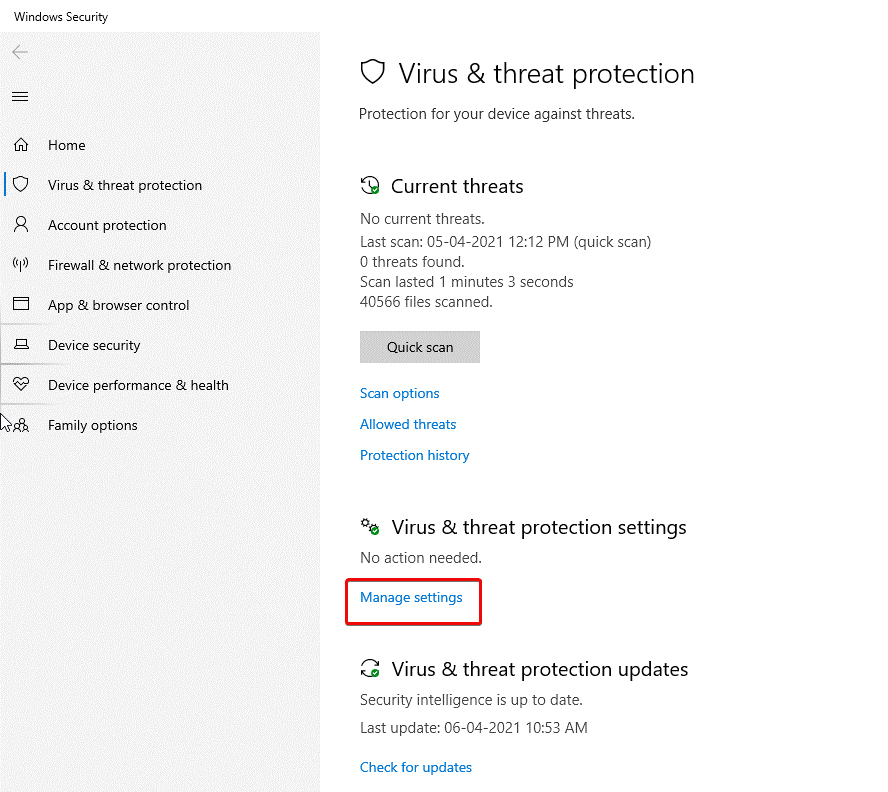888x792 pixels.
Task: Click the Virus & threat protection shield icon
Action: (21, 185)
